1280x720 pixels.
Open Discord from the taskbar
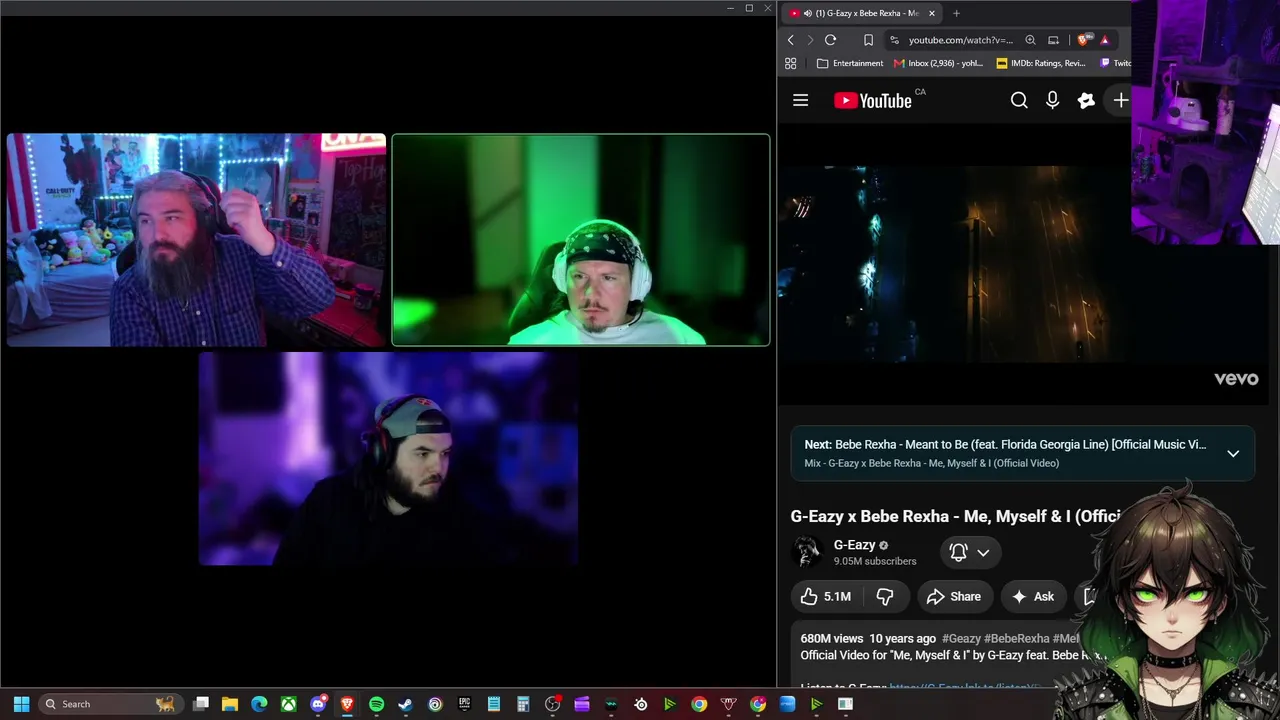pyautogui.click(x=318, y=704)
